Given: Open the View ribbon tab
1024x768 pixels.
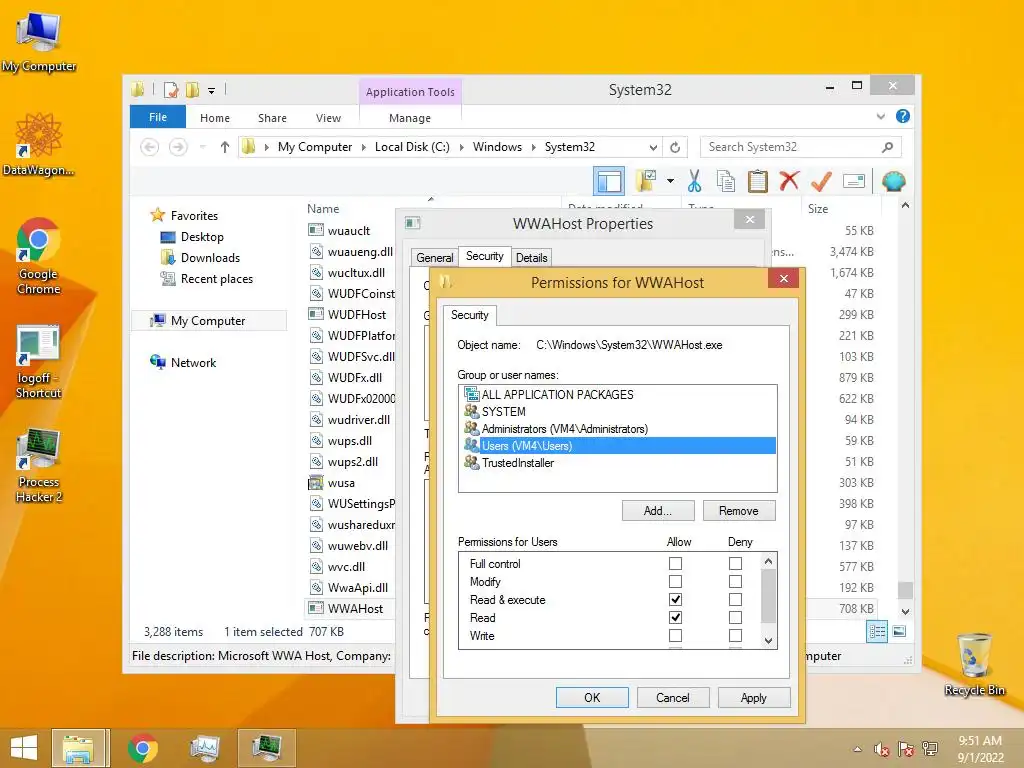Looking at the screenshot, I should click(328, 118).
